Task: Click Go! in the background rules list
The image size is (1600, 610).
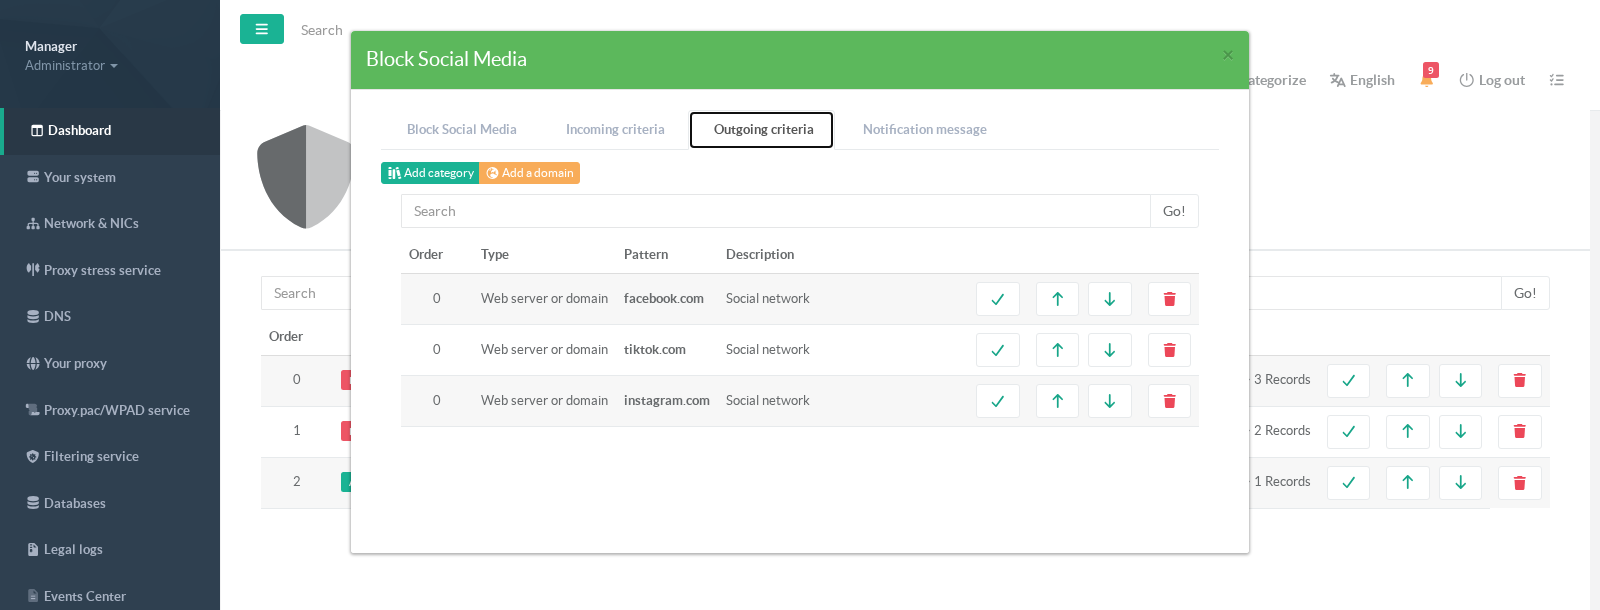Action: [x=1525, y=293]
